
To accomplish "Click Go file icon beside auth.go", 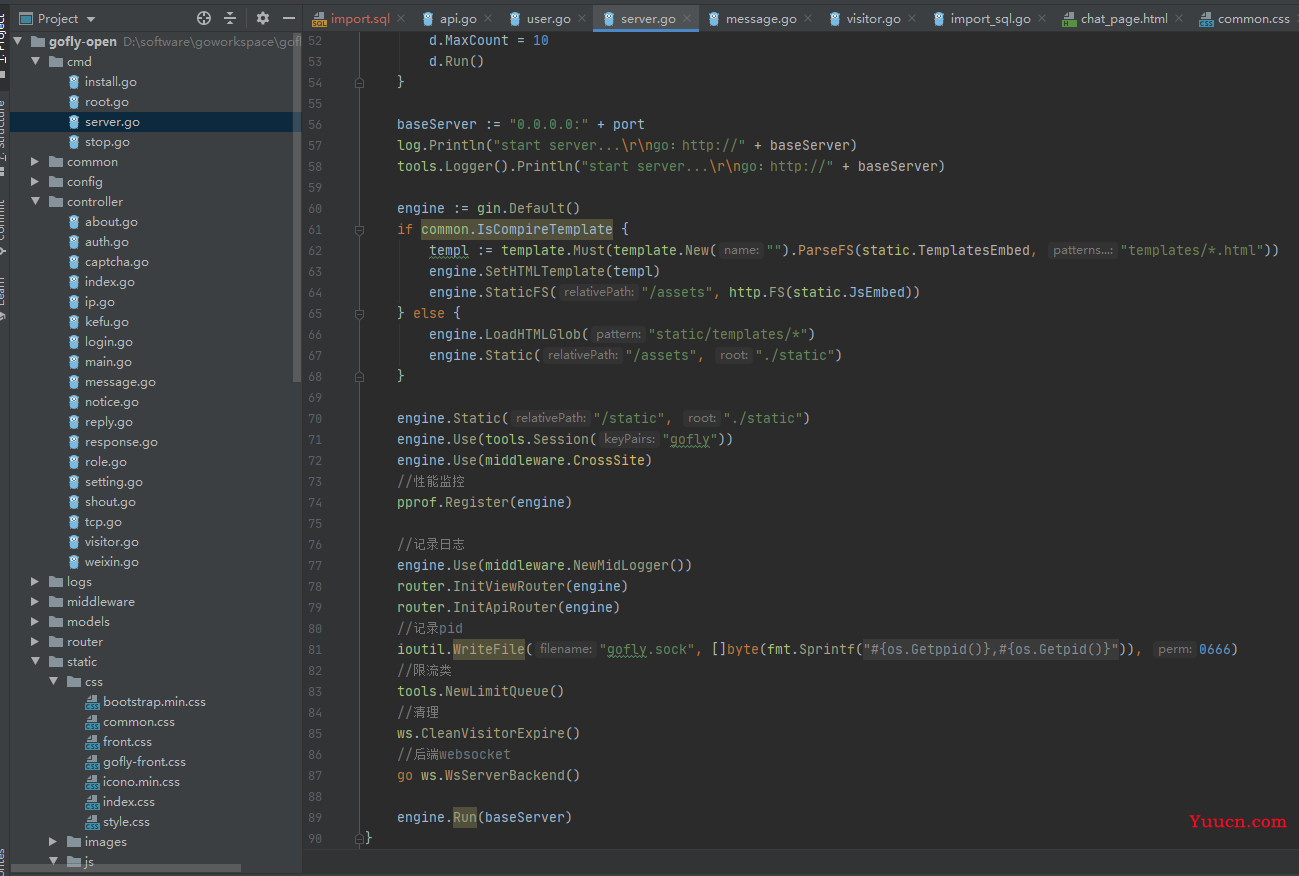I will pyautogui.click(x=74, y=242).
